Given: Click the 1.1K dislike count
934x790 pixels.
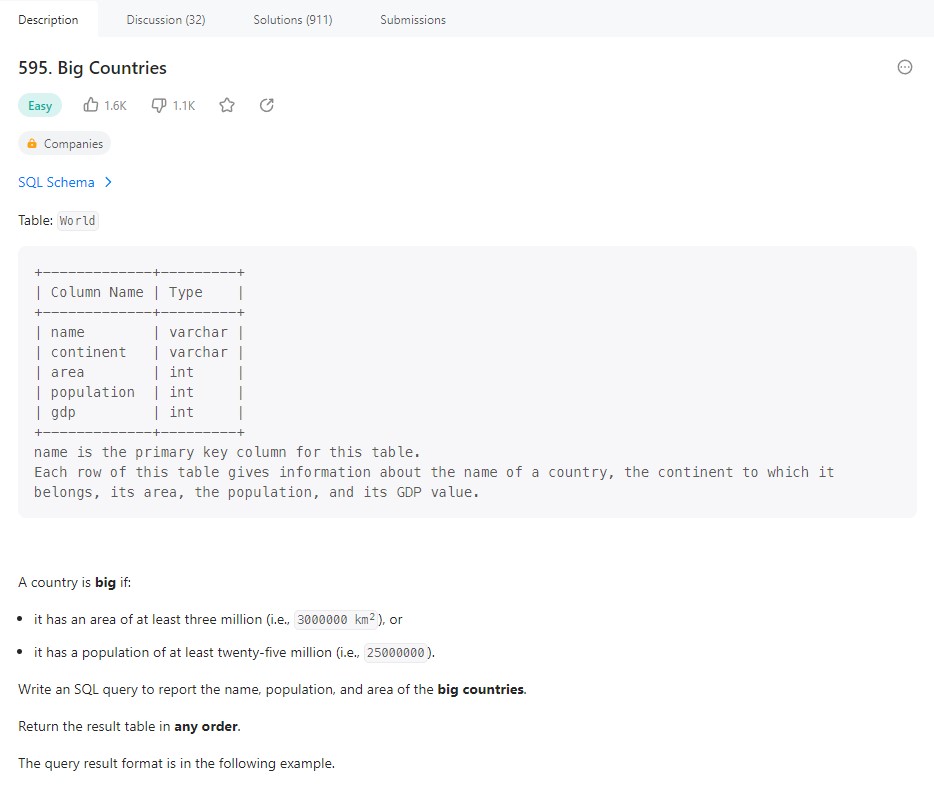Looking at the screenshot, I should tap(184, 106).
